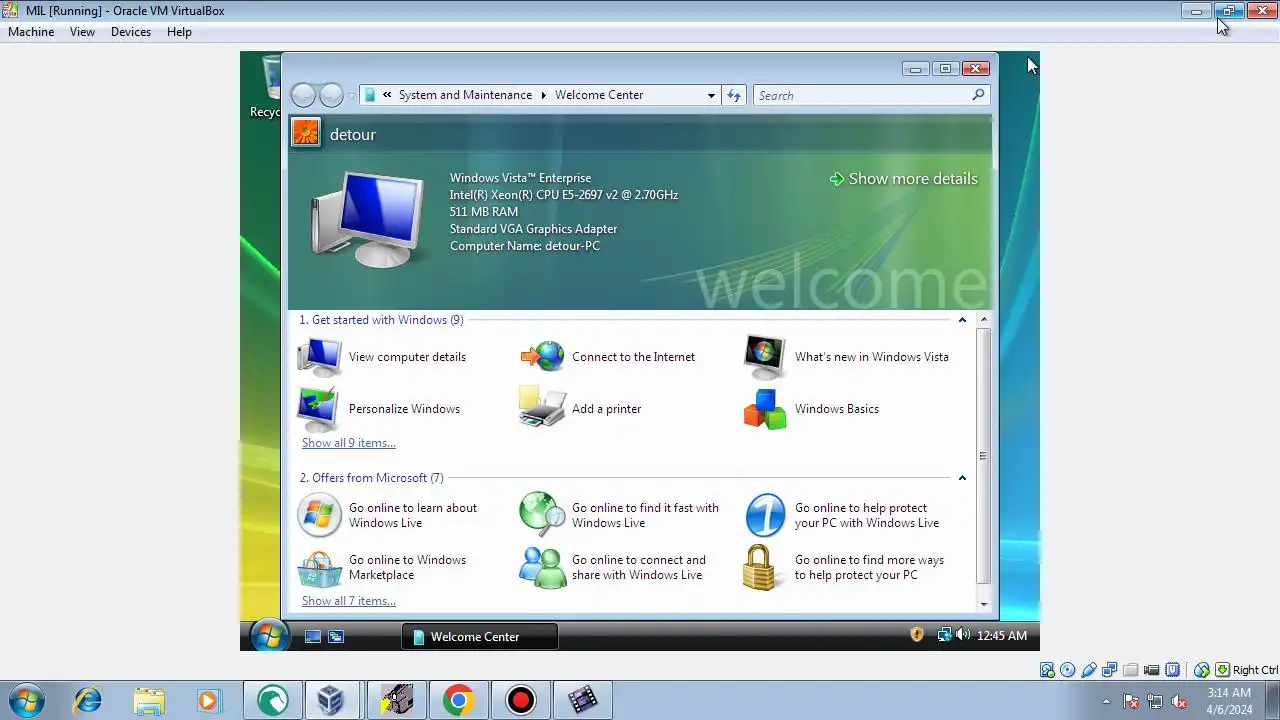Click Show more details link
The height and width of the screenshot is (720, 1280).
904,179
